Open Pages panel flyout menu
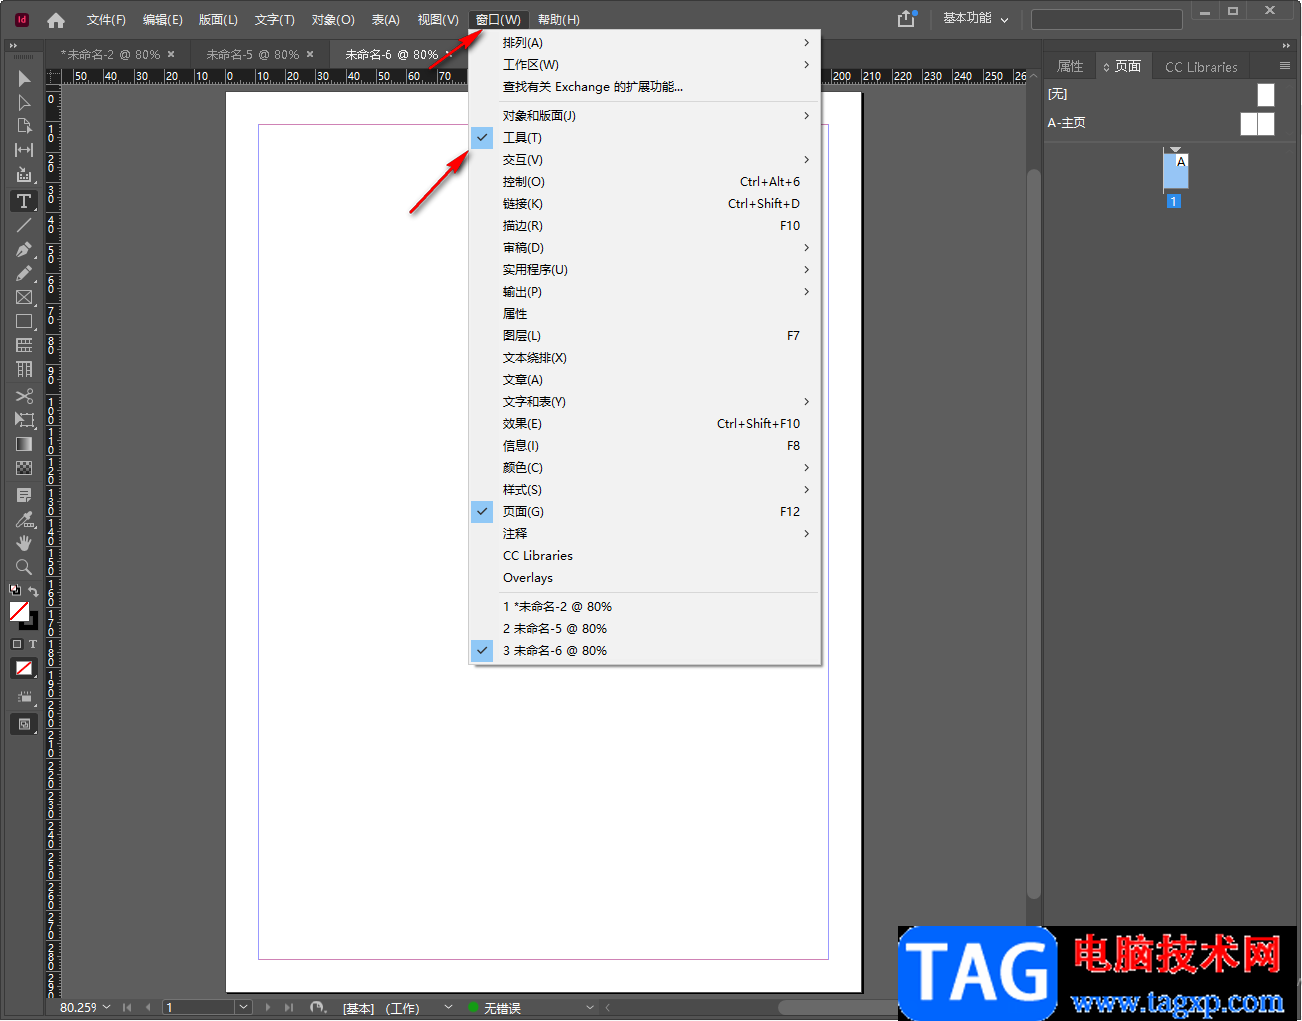The image size is (1302, 1021). coord(1285,66)
